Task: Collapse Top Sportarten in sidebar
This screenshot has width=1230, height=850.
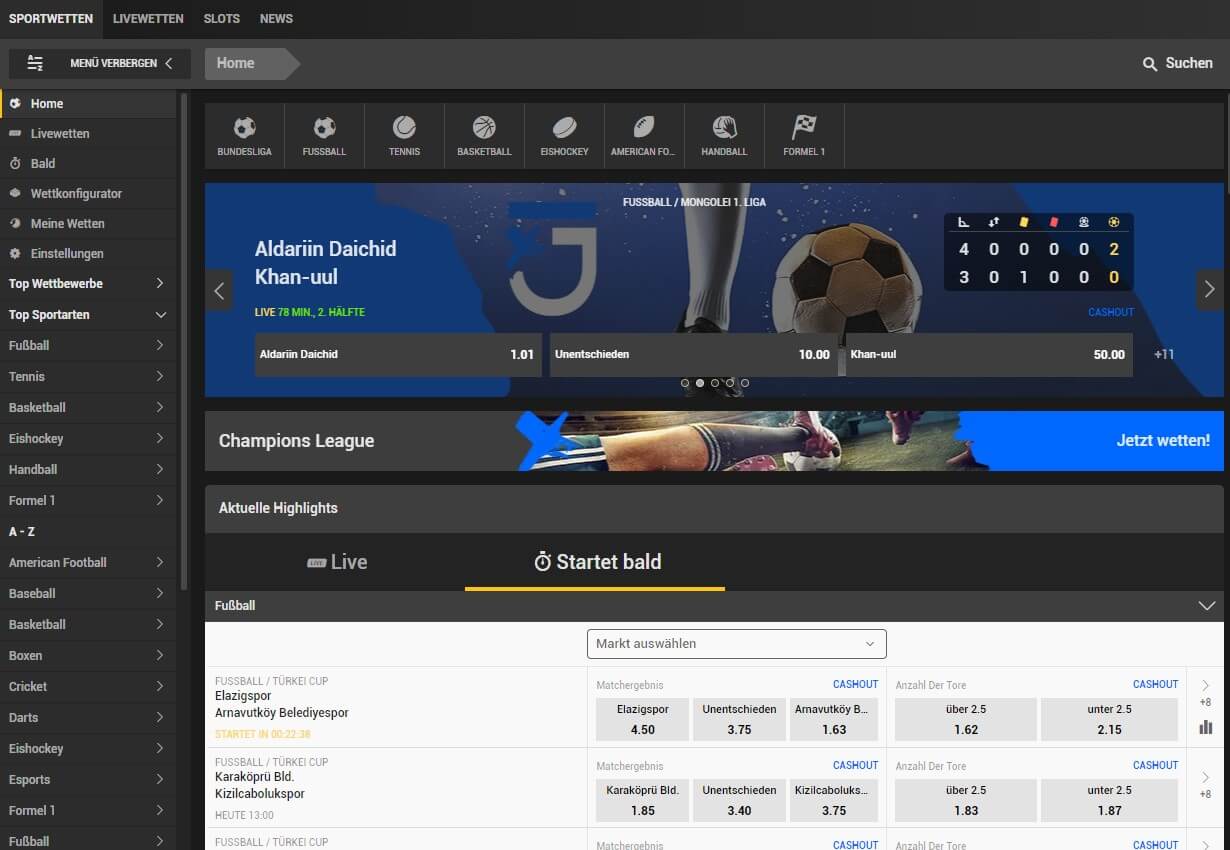Action: (x=160, y=315)
